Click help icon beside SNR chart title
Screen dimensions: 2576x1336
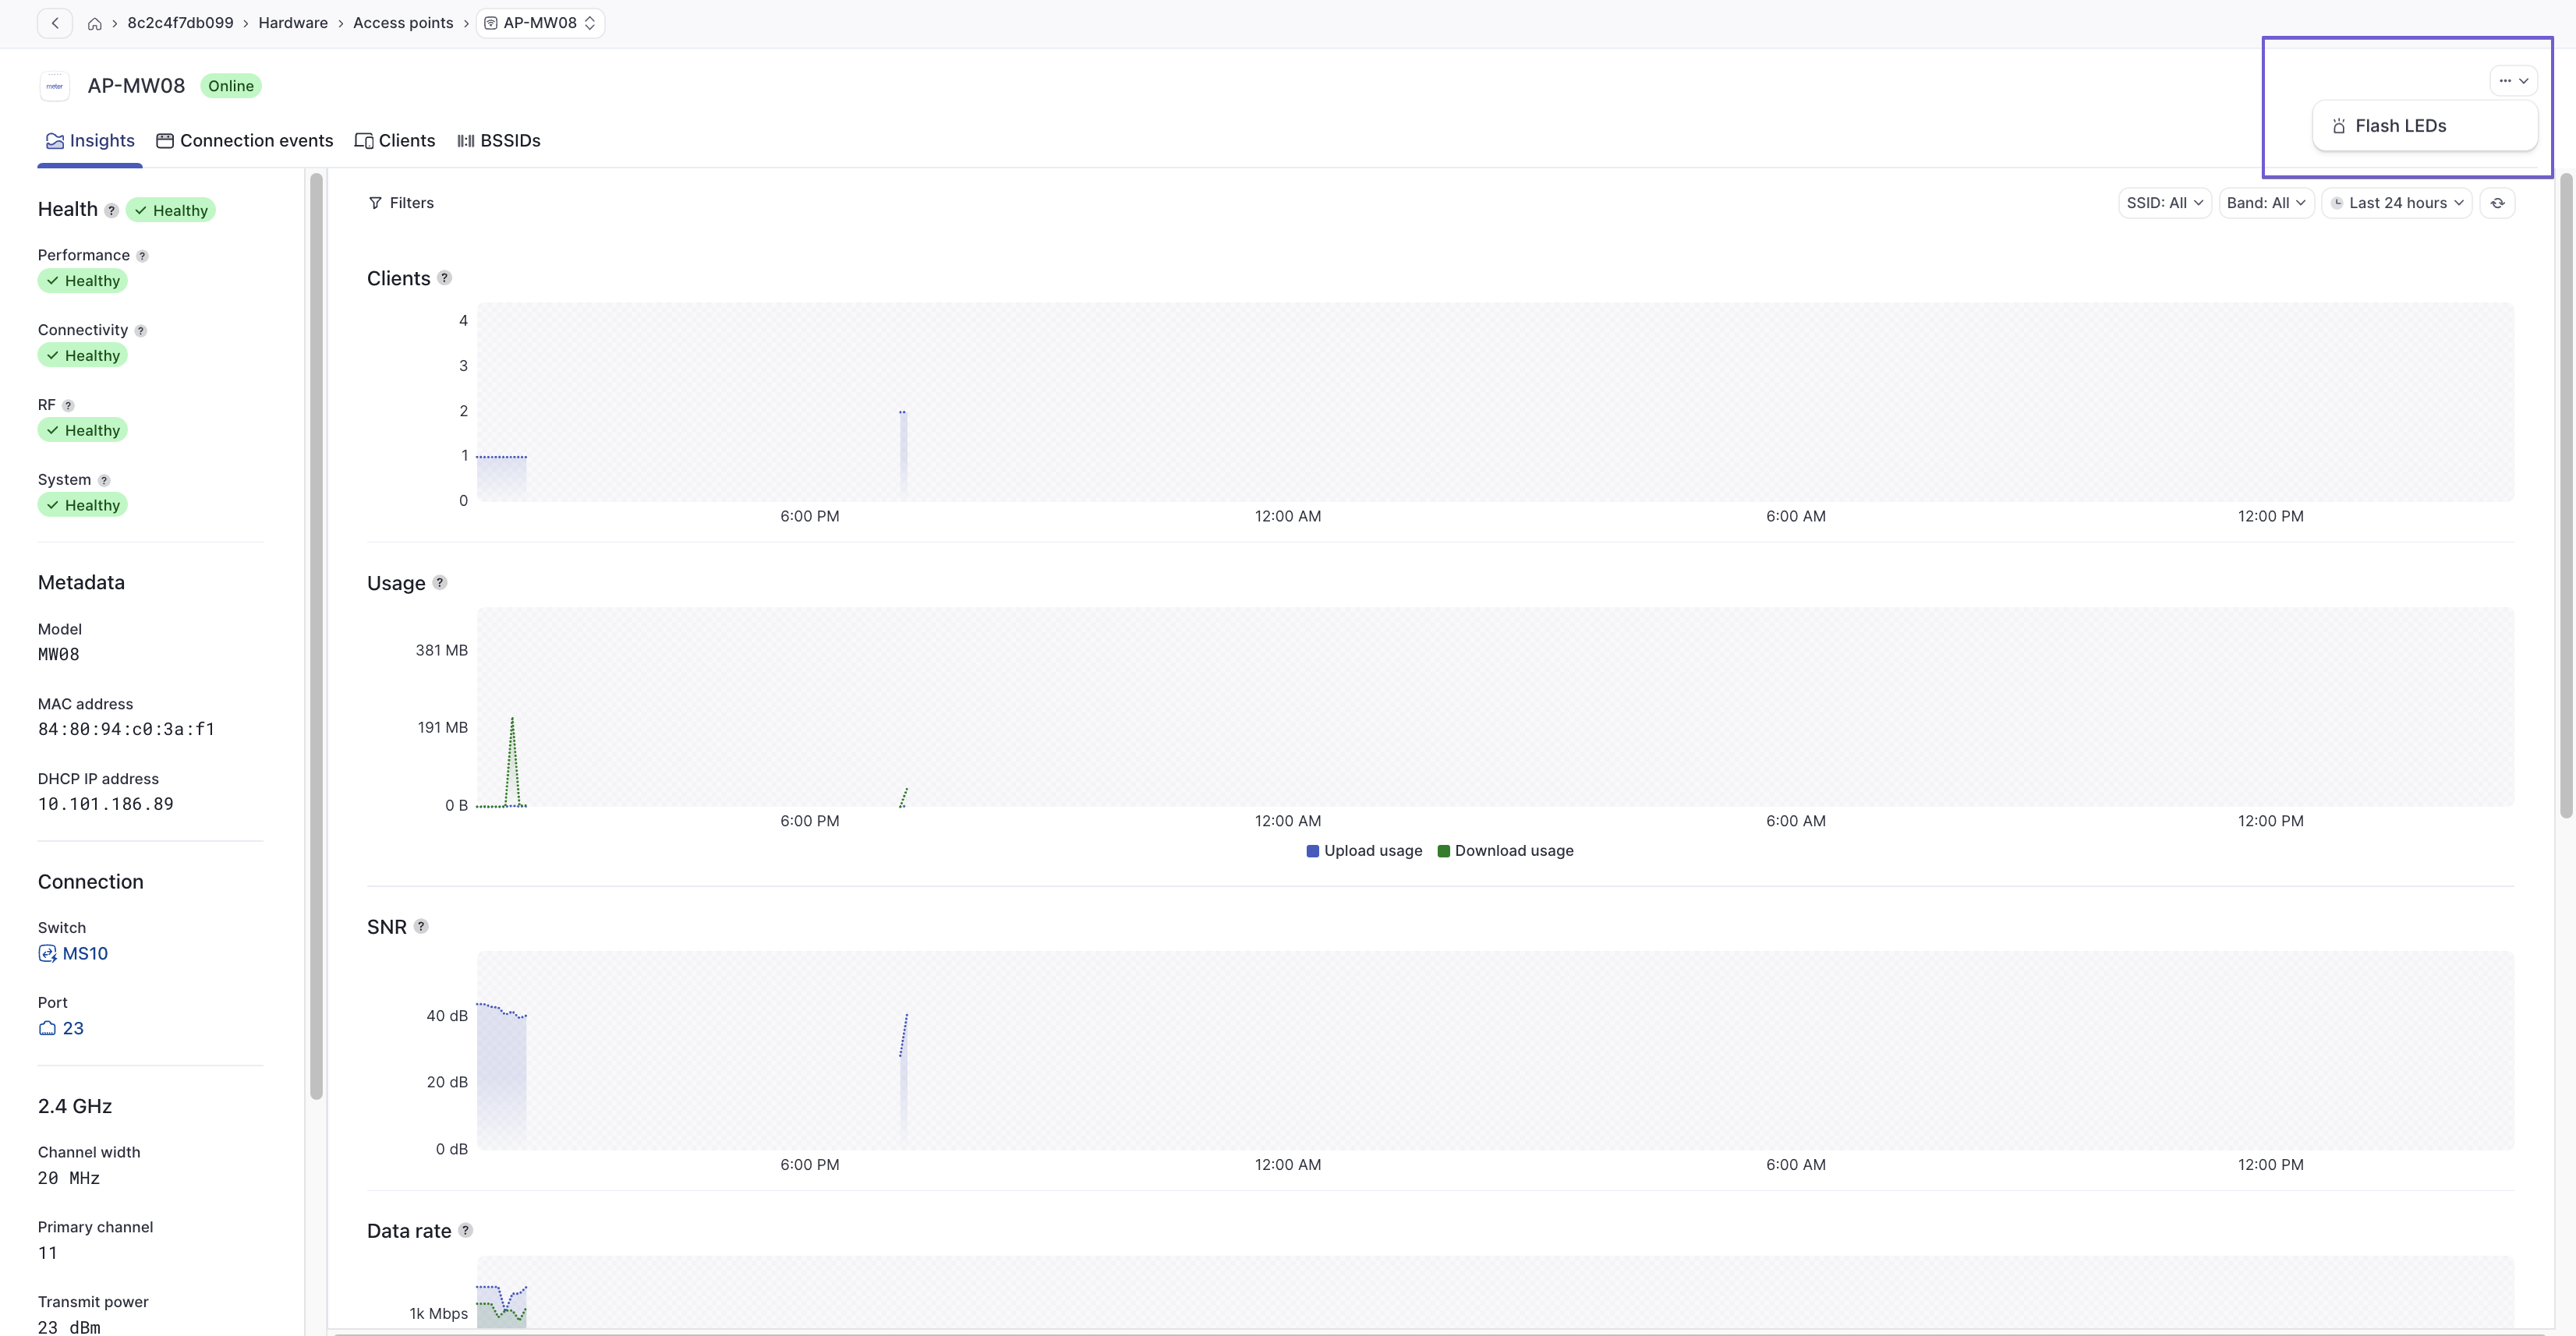point(421,927)
